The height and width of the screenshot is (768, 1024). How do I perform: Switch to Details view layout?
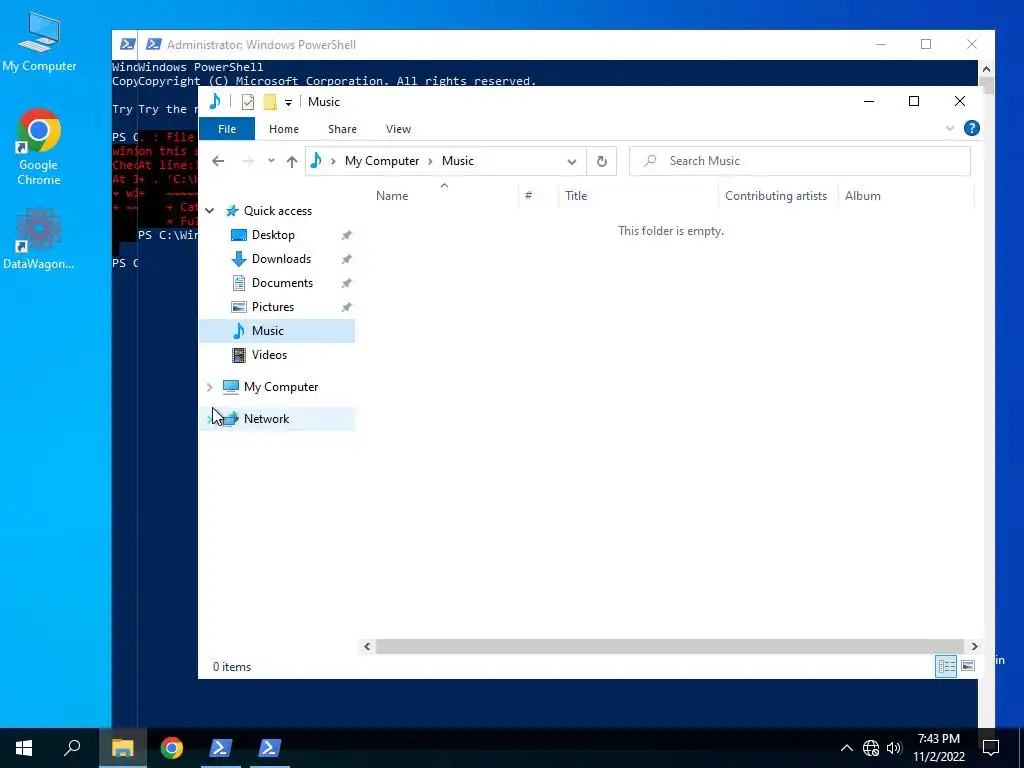[x=946, y=666]
